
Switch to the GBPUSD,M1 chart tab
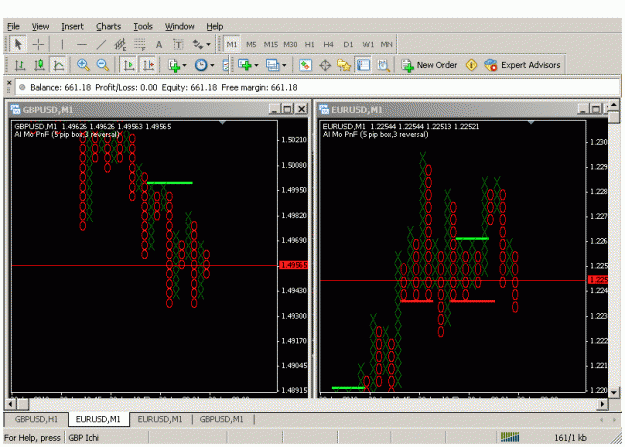pos(221,419)
